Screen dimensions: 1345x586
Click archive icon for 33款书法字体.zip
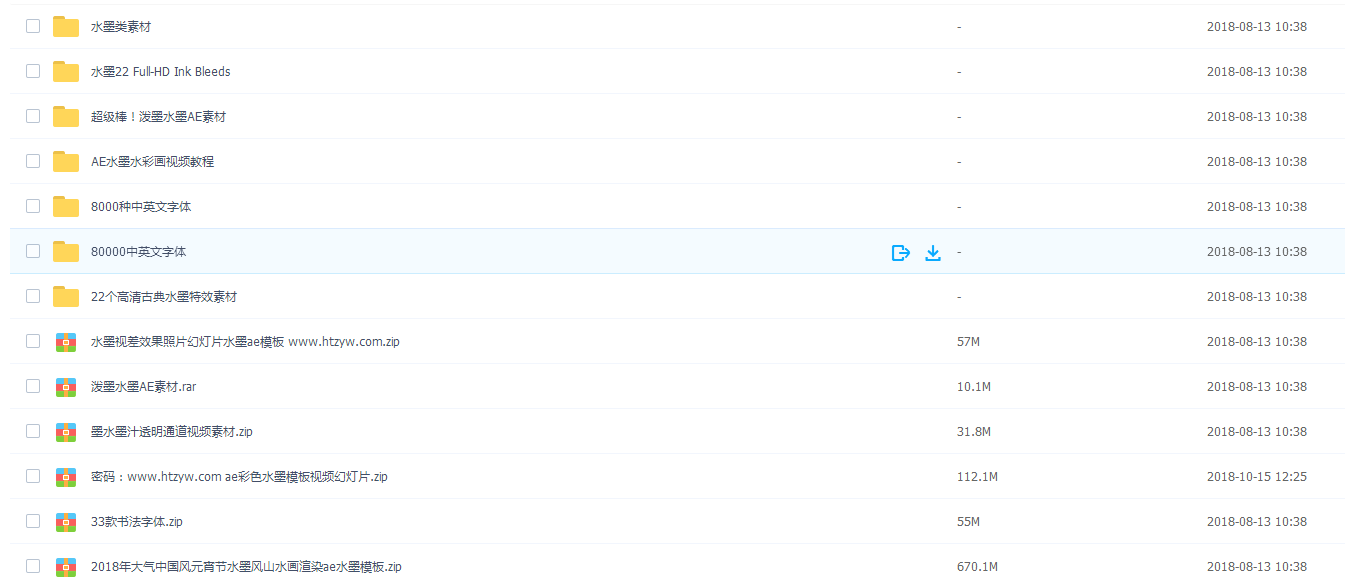(x=66, y=522)
